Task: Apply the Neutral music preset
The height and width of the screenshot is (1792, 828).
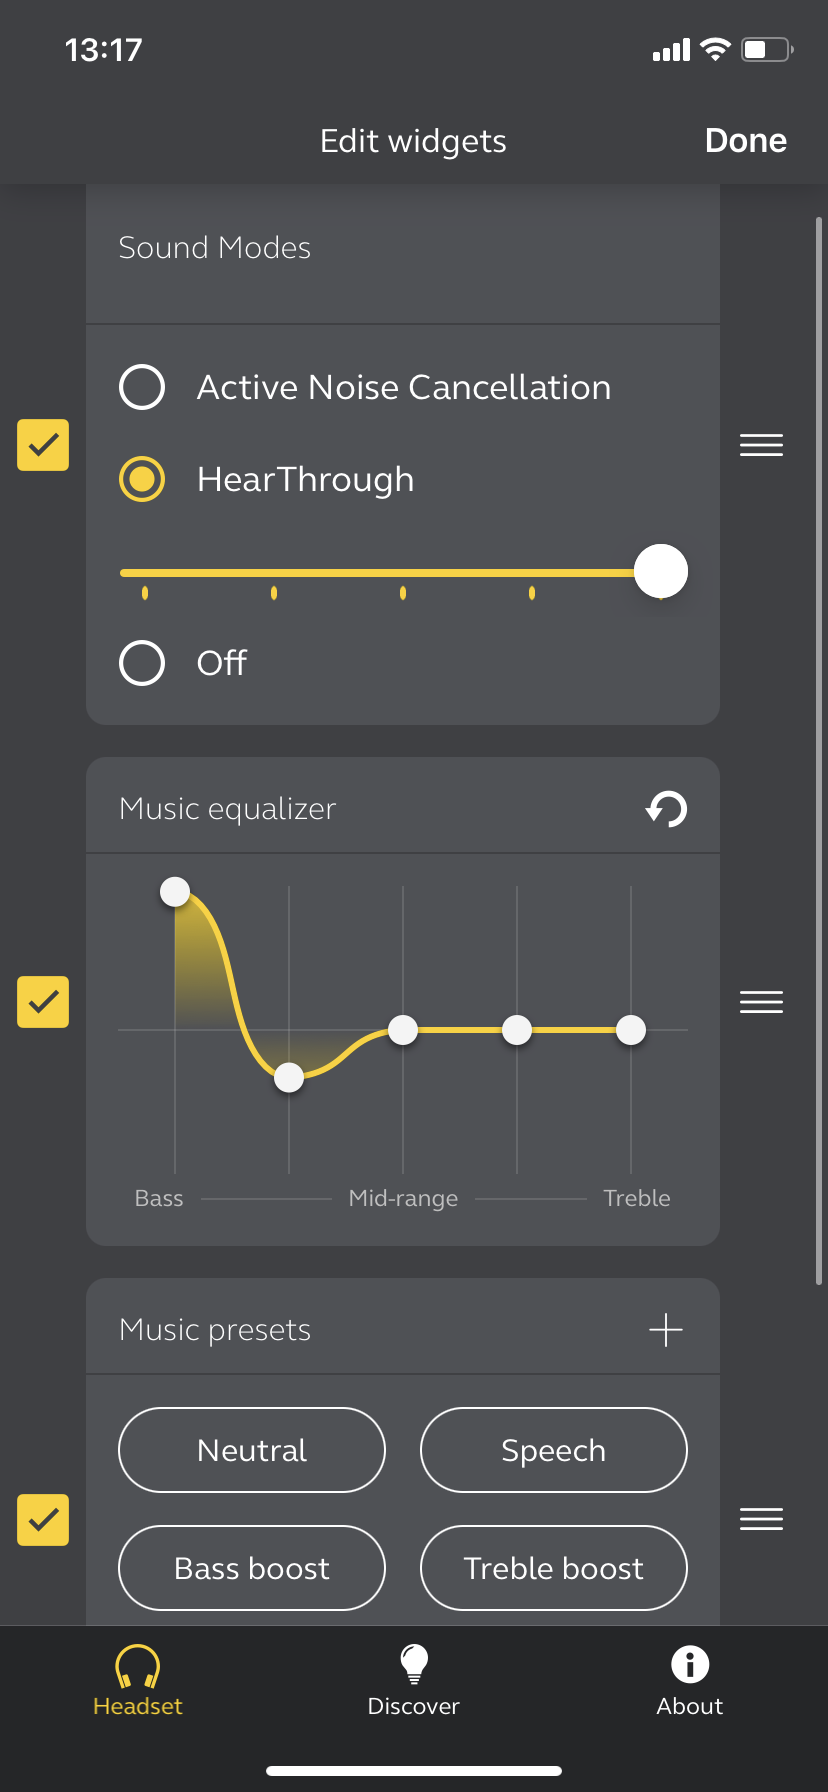Action: (x=252, y=1450)
